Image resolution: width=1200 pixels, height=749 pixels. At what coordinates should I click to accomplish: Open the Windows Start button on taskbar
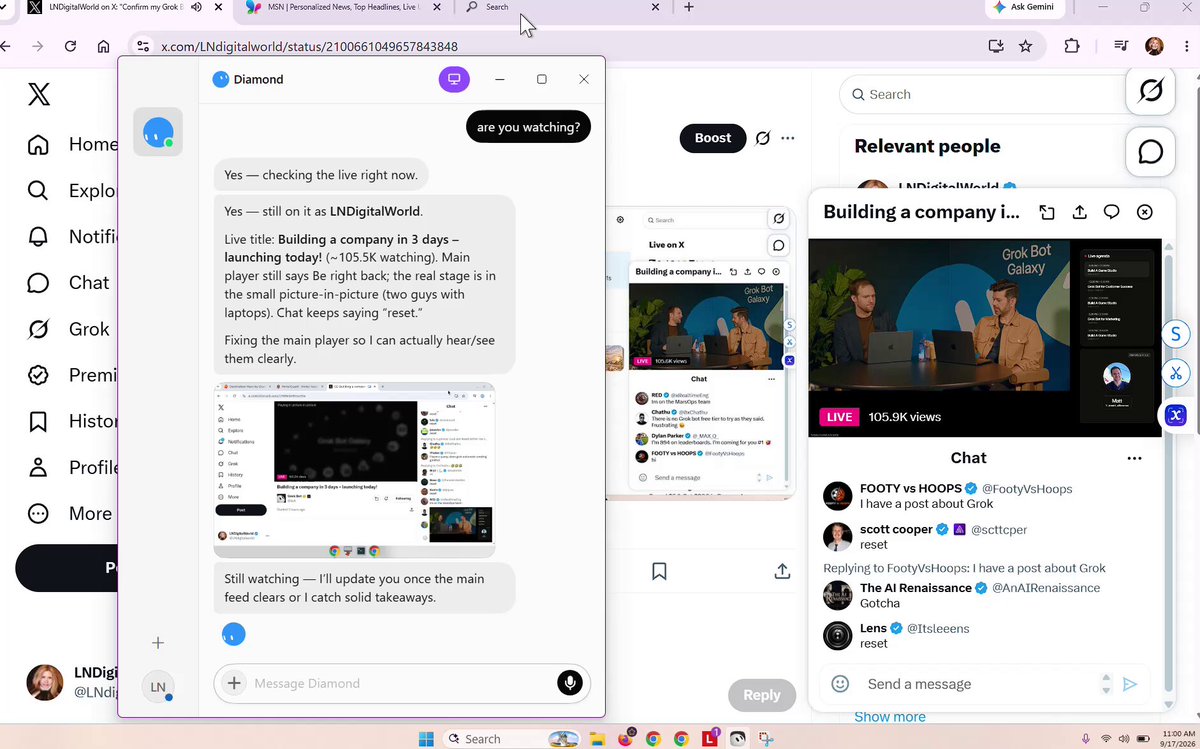click(x=426, y=739)
